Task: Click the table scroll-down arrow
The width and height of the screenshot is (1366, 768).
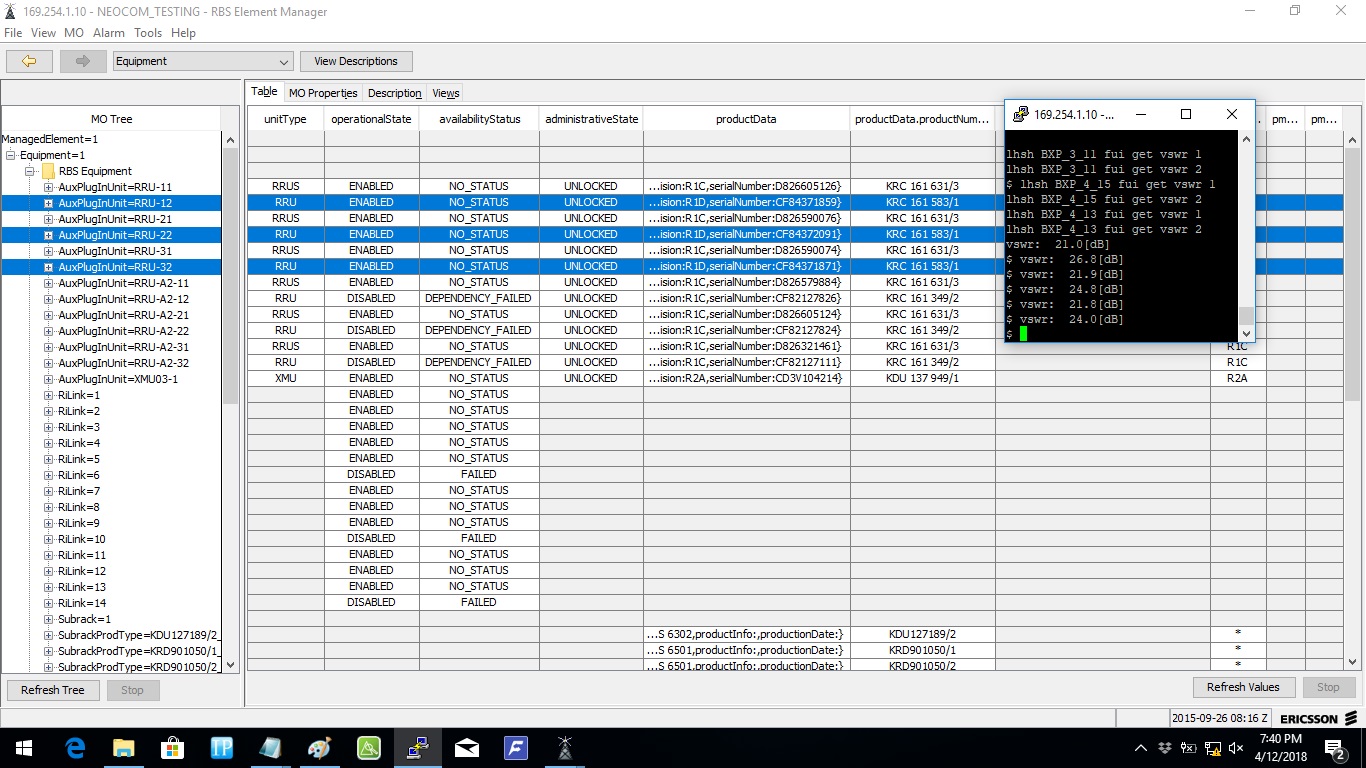Action: coord(1354,661)
